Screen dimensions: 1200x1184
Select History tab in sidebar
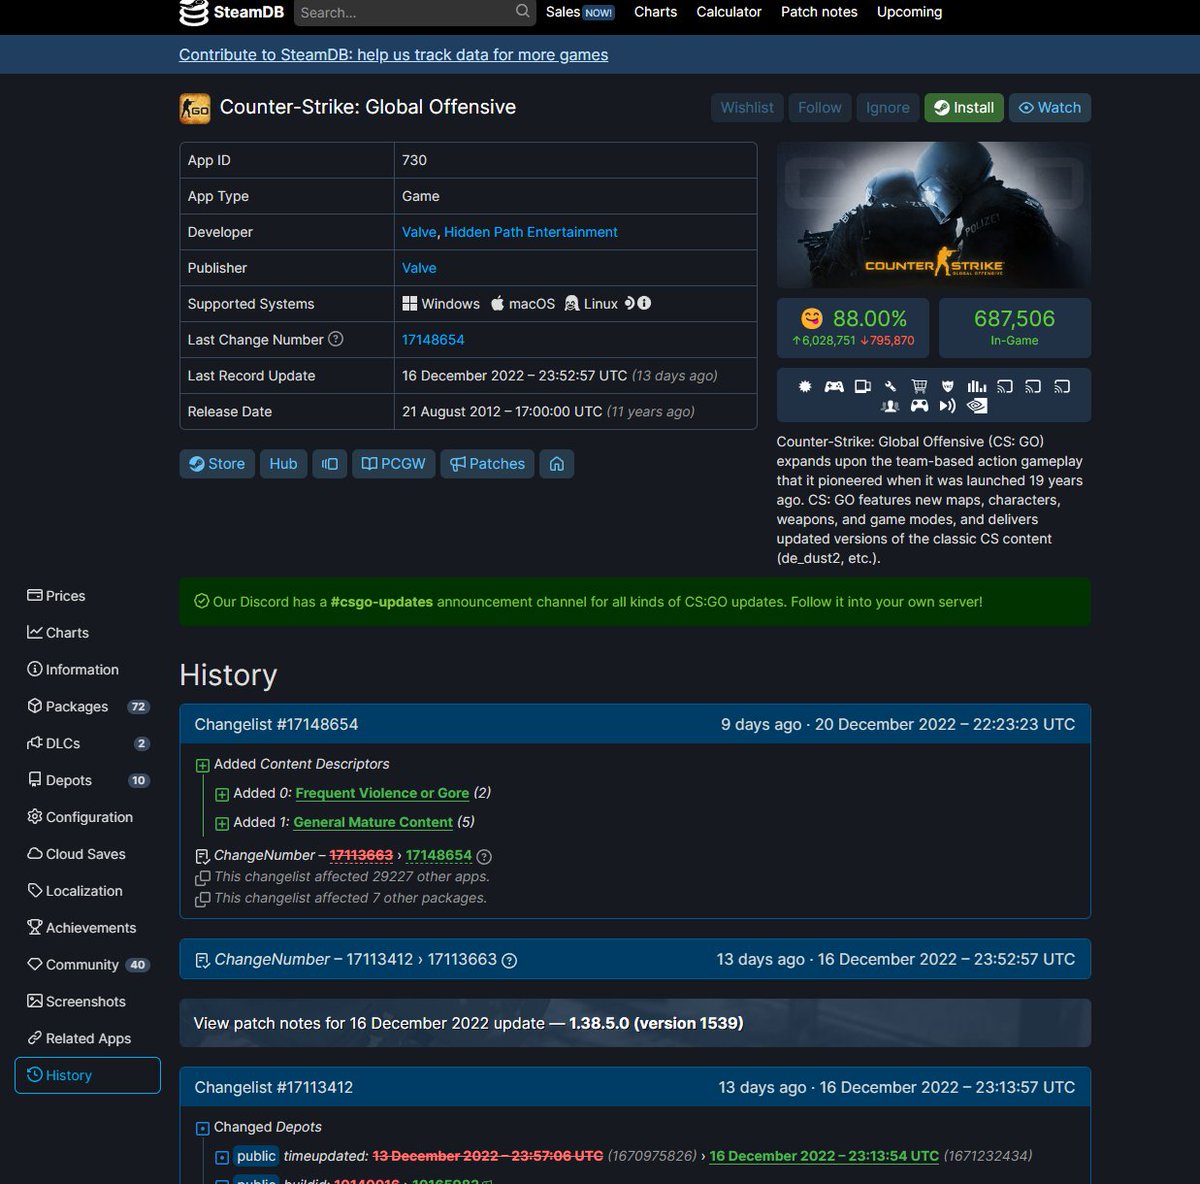[87, 1075]
